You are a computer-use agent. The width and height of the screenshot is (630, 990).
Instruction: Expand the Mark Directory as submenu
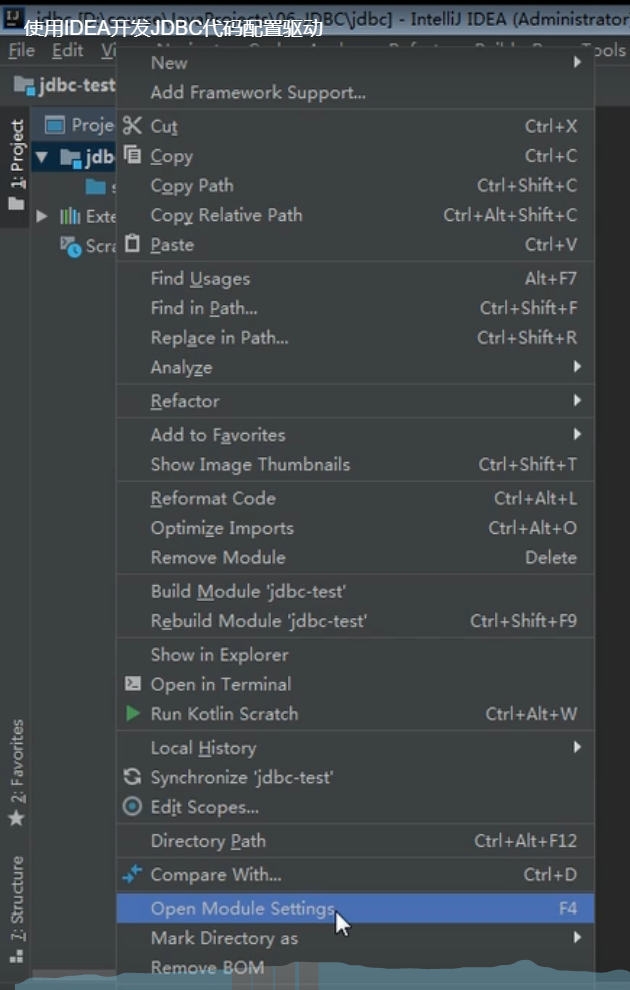tap(577, 937)
